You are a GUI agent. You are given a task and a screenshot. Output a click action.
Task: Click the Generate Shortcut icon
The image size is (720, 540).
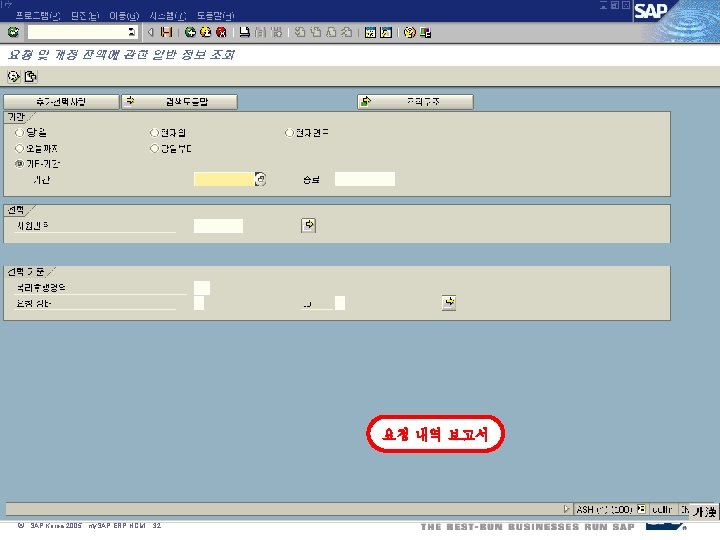pyautogui.click(x=386, y=32)
